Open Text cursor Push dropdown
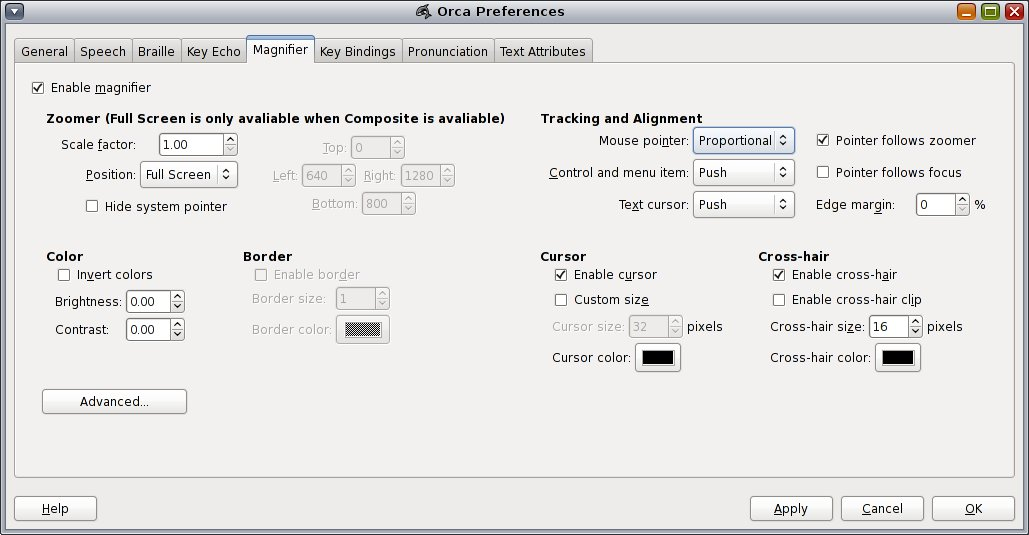 tap(744, 204)
